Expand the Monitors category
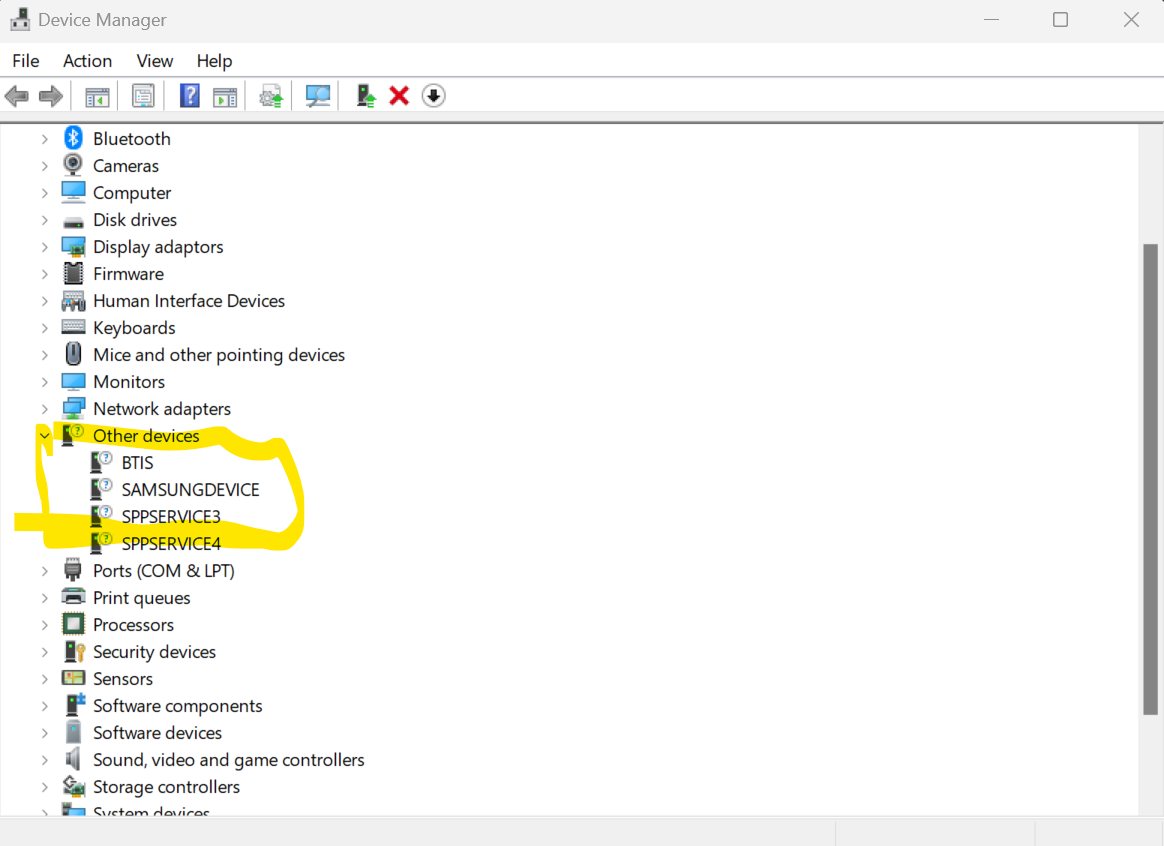Screen dimensions: 1164x846 (45, 381)
